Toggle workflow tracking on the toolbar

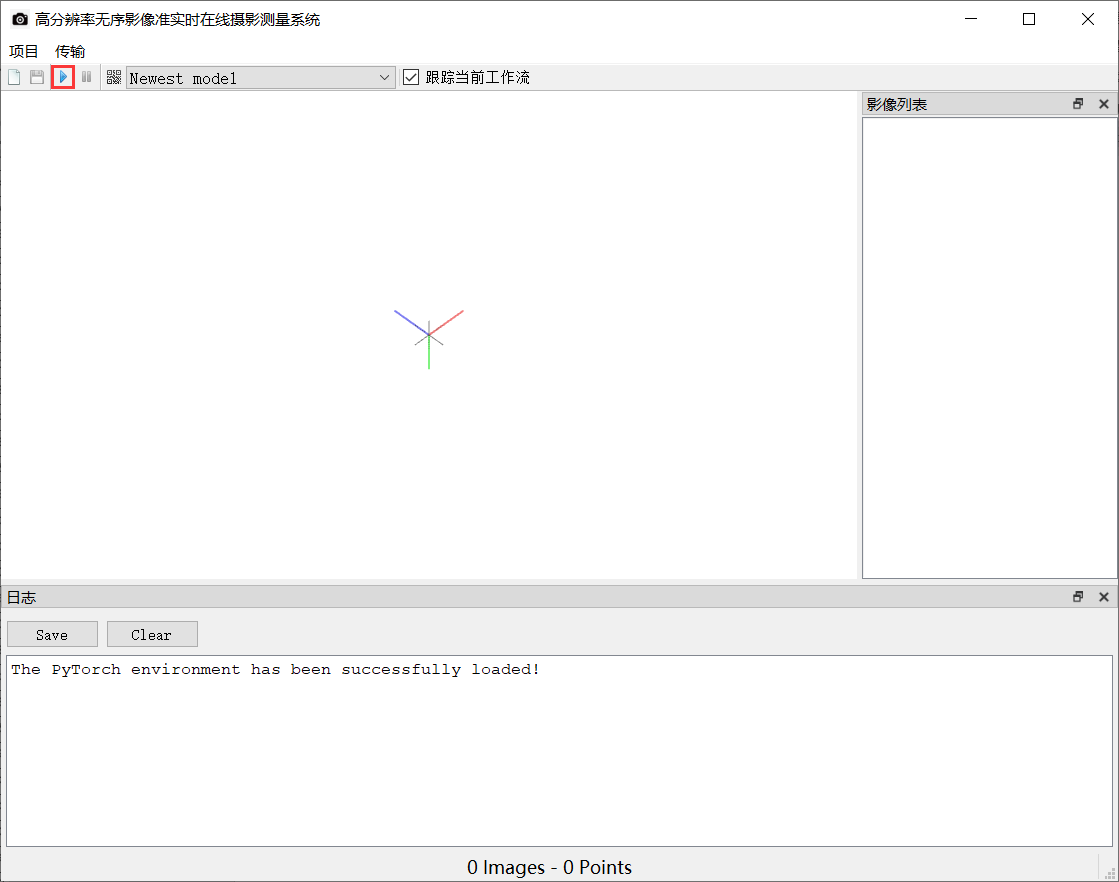[x=411, y=76]
